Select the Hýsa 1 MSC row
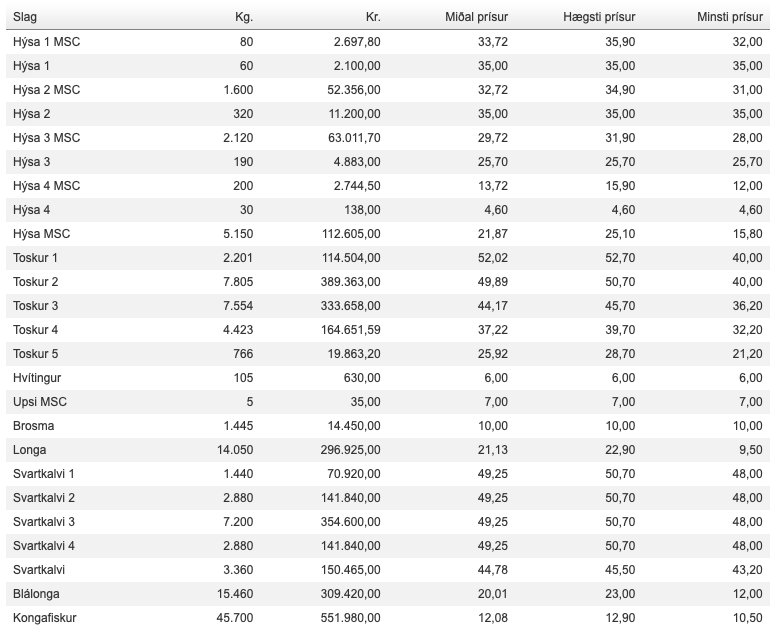Viewport: 775px width, 639px height. click(388, 42)
